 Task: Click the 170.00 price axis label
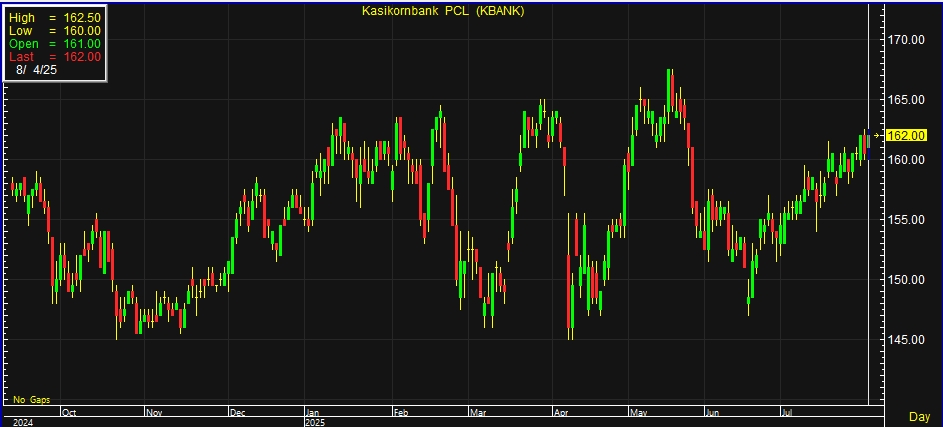tap(906, 40)
